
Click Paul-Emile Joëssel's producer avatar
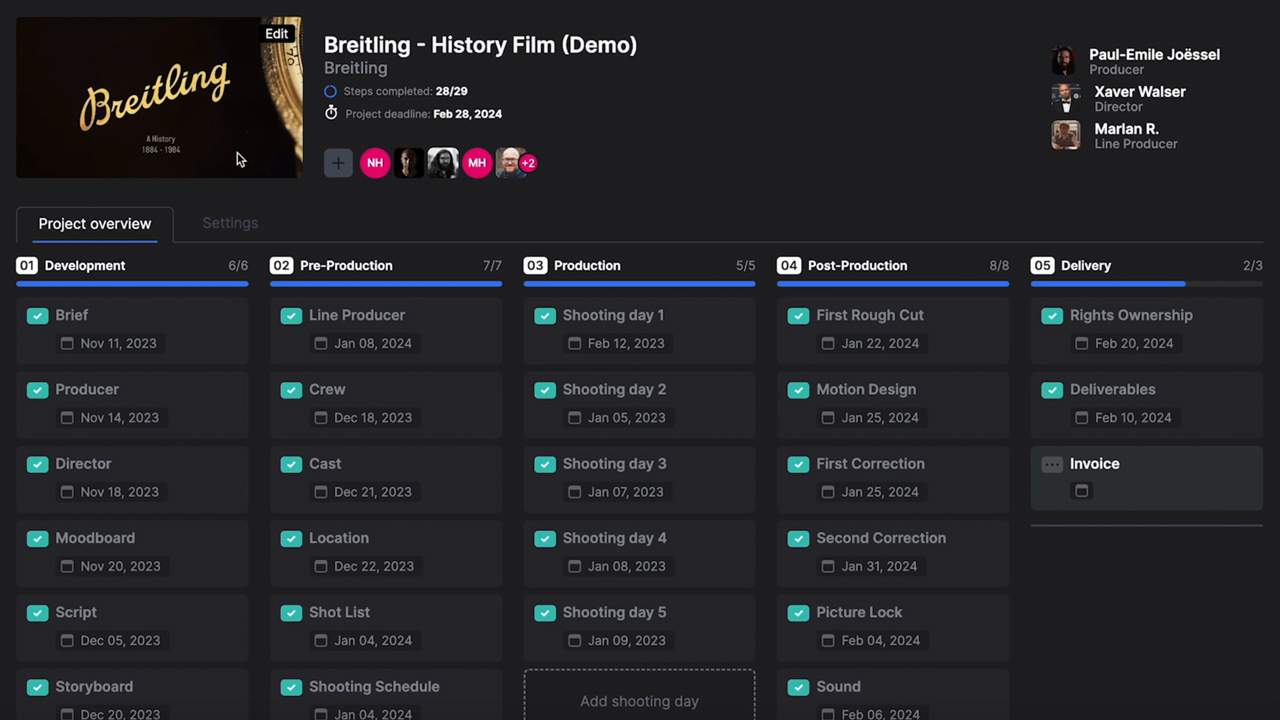pyautogui.click(x=1065, y=61)
